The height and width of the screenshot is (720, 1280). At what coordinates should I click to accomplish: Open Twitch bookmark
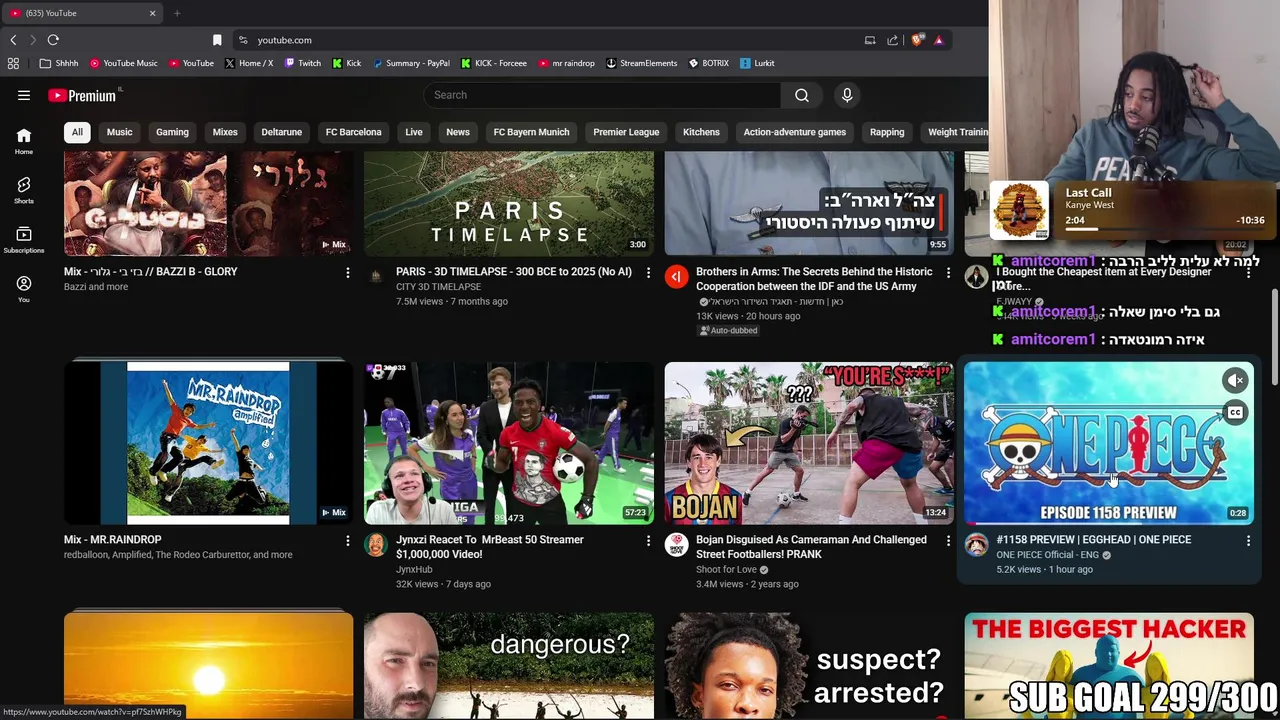coord(303,63)
